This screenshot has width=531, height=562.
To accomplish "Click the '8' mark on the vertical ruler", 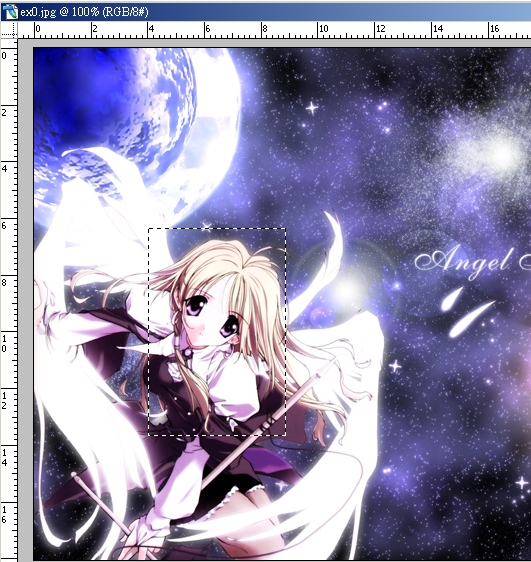I will pyautogui.click(x=4, y=282).
